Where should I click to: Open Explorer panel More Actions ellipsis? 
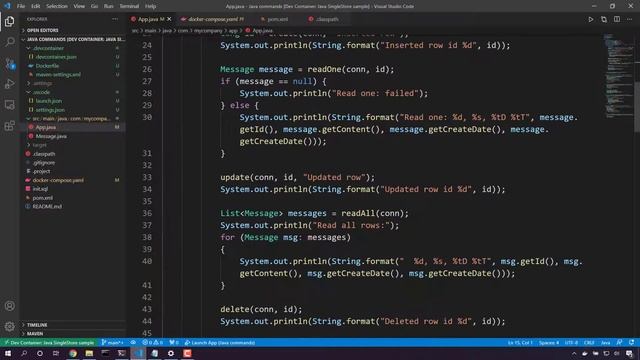[x=115, y=19]
